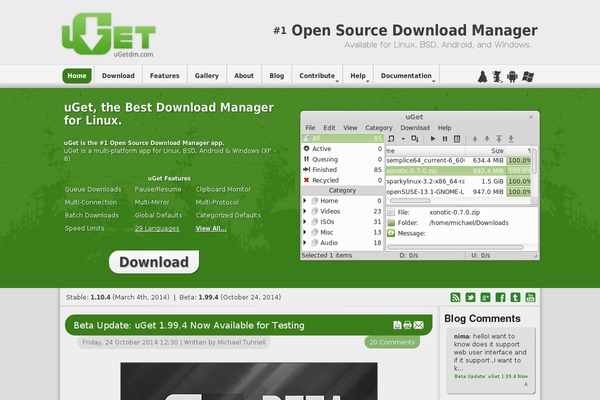Click the blog post banner thumbnail image
This screenshot has height=400, width=600.
click(x=249, y=381)
